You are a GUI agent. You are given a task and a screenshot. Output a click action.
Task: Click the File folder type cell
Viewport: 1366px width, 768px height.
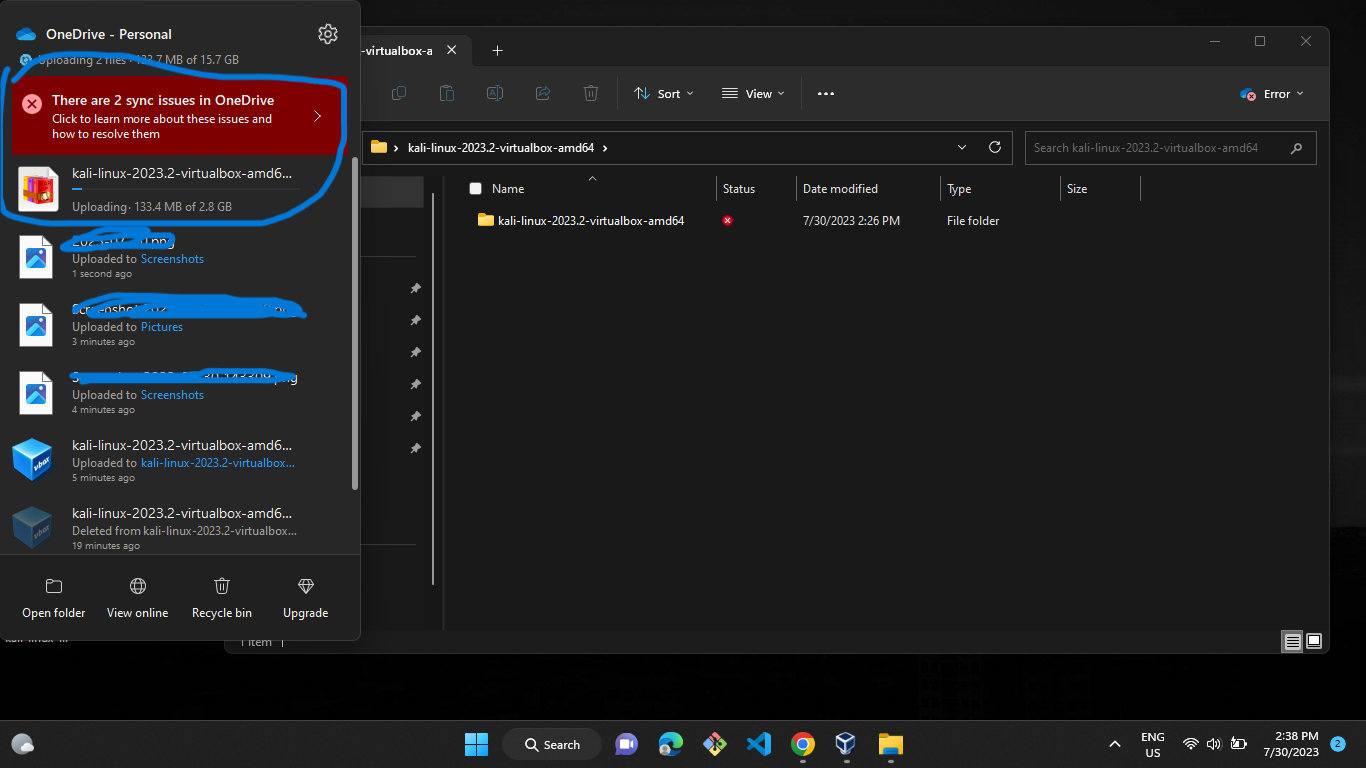pos(973,221)
